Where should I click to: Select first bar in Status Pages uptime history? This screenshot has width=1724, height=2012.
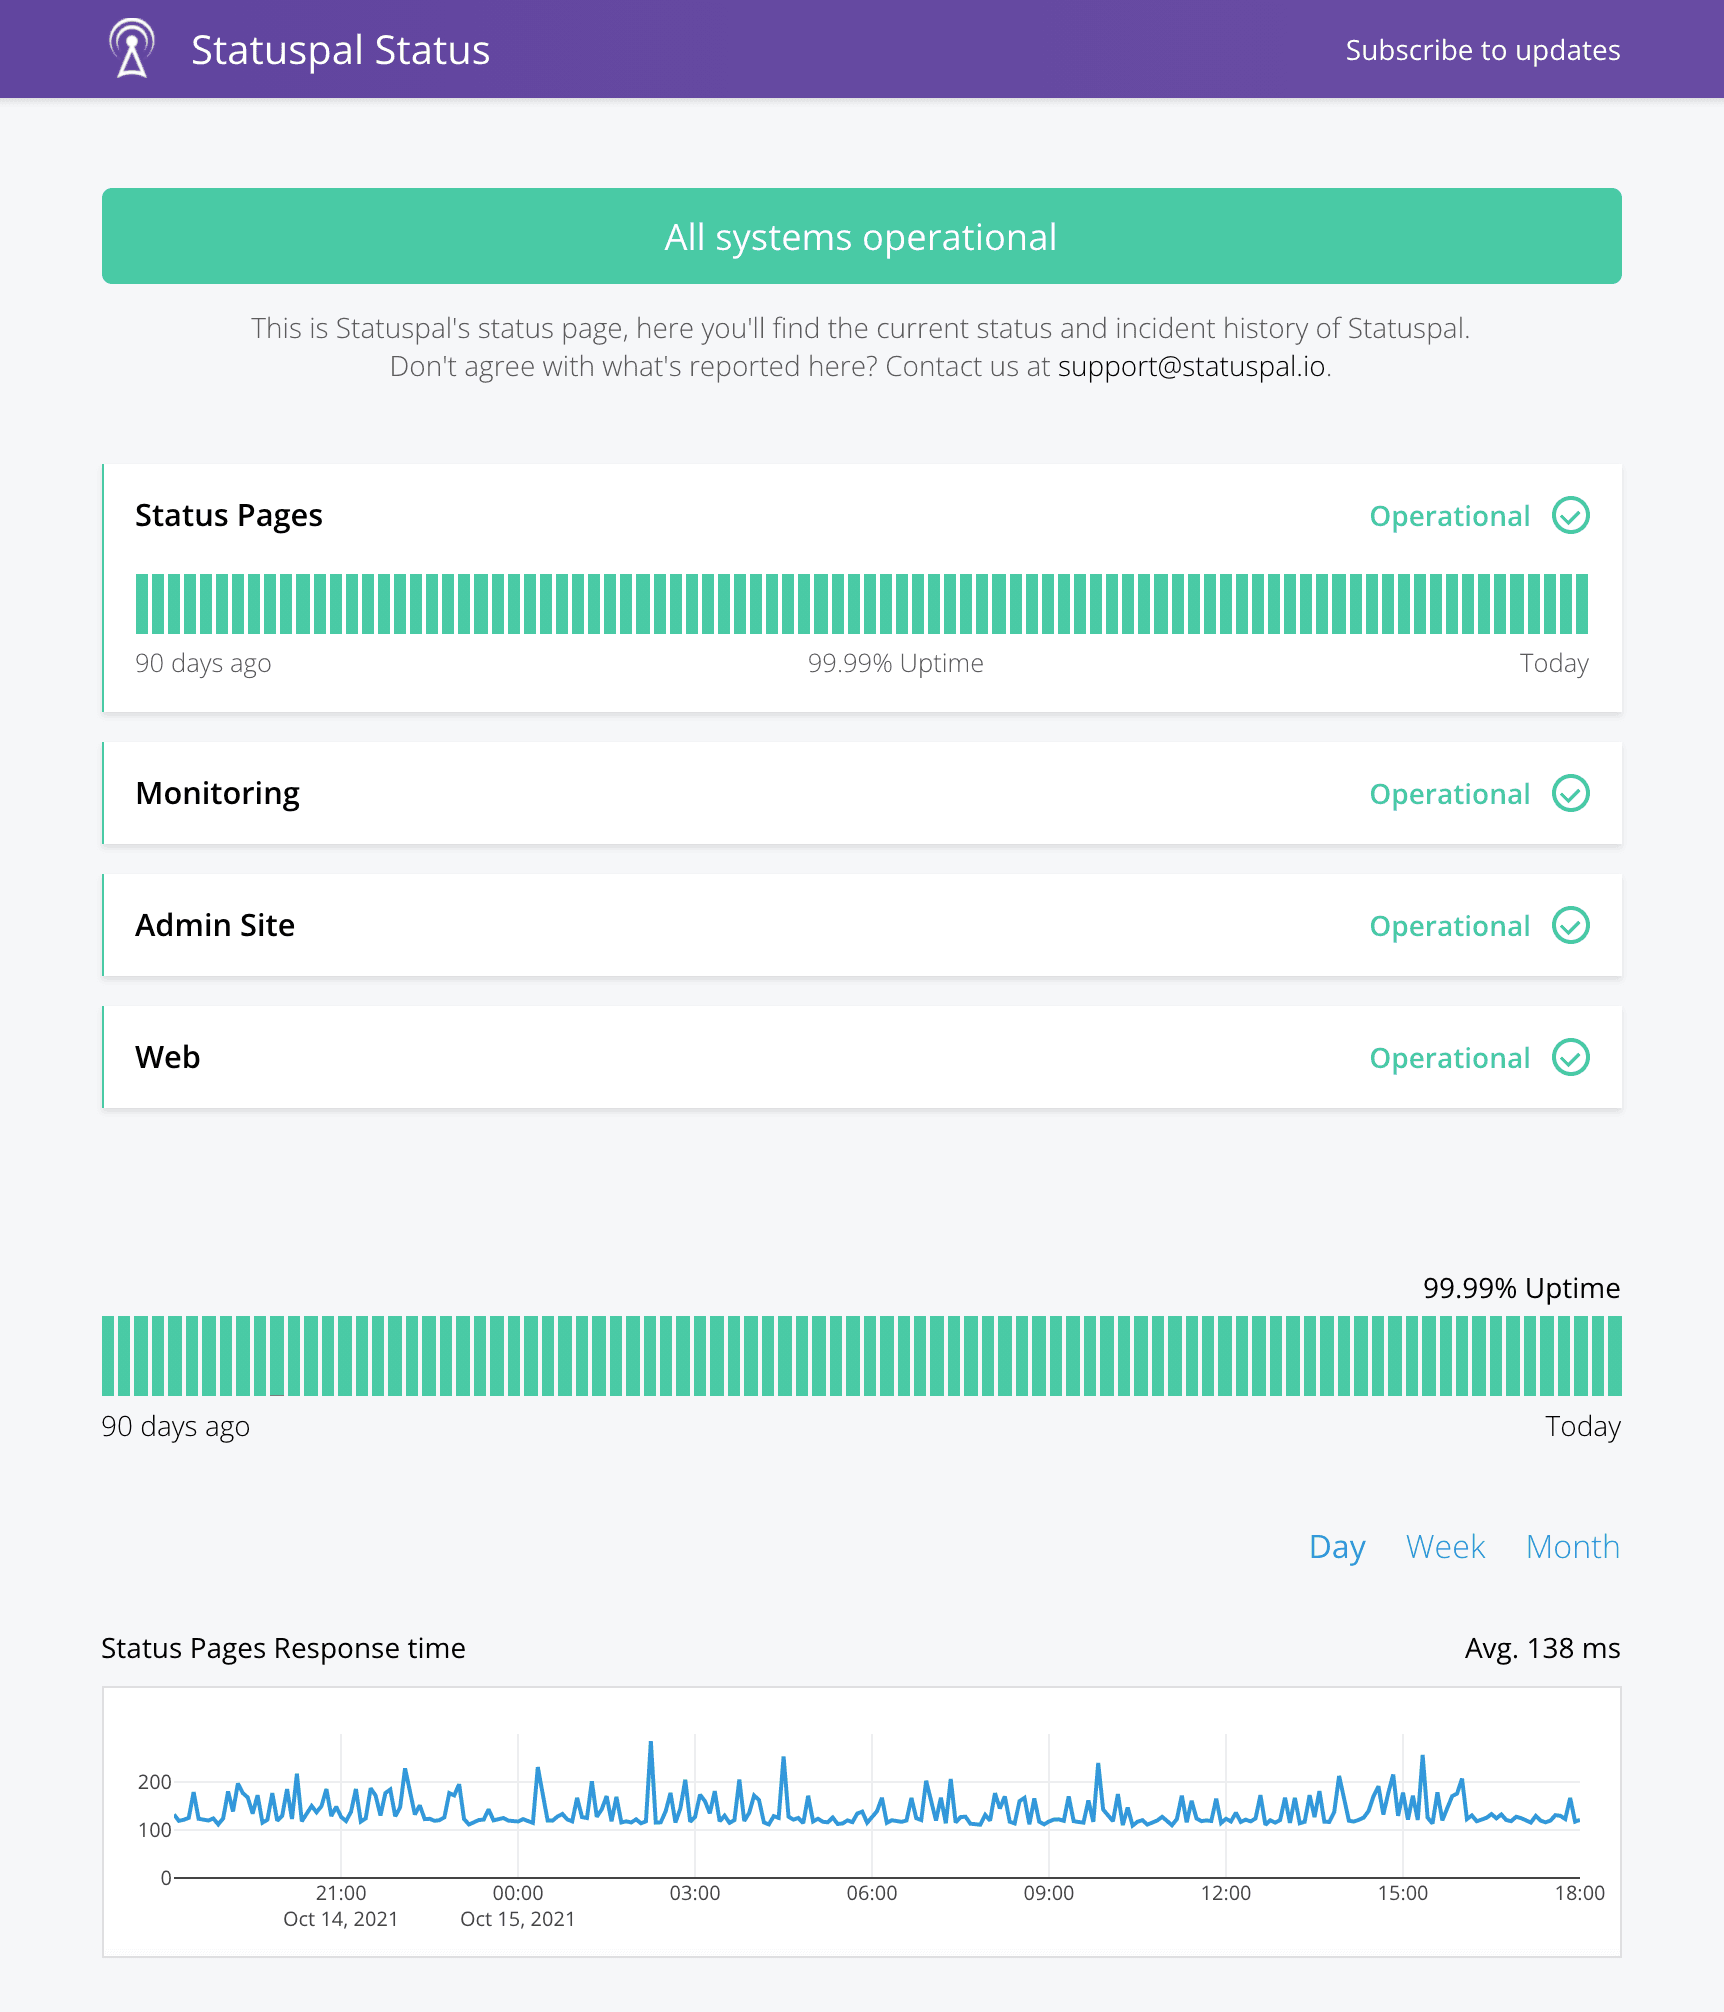[142, 604]
